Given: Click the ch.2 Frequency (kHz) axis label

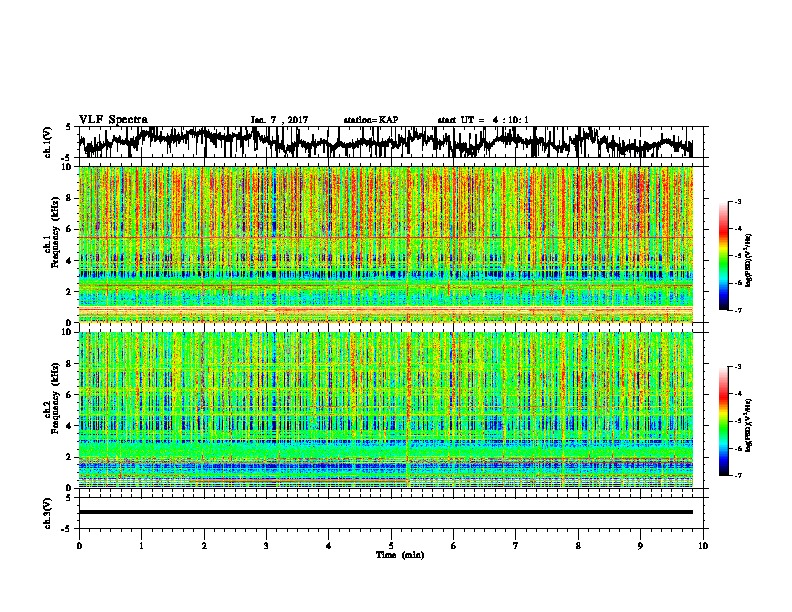Looking at the screenshot, I should (x=54, y=398).
